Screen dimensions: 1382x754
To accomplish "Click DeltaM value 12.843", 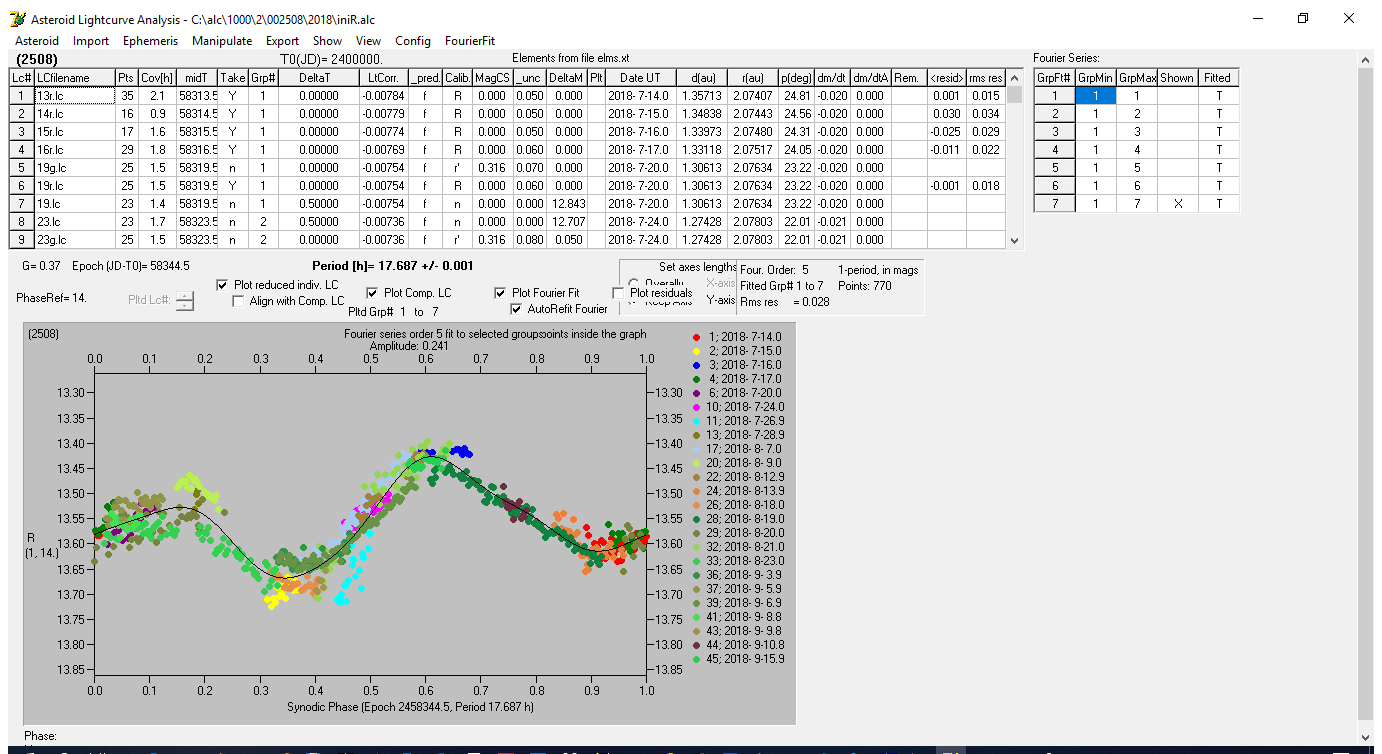I will pos(567,204).
